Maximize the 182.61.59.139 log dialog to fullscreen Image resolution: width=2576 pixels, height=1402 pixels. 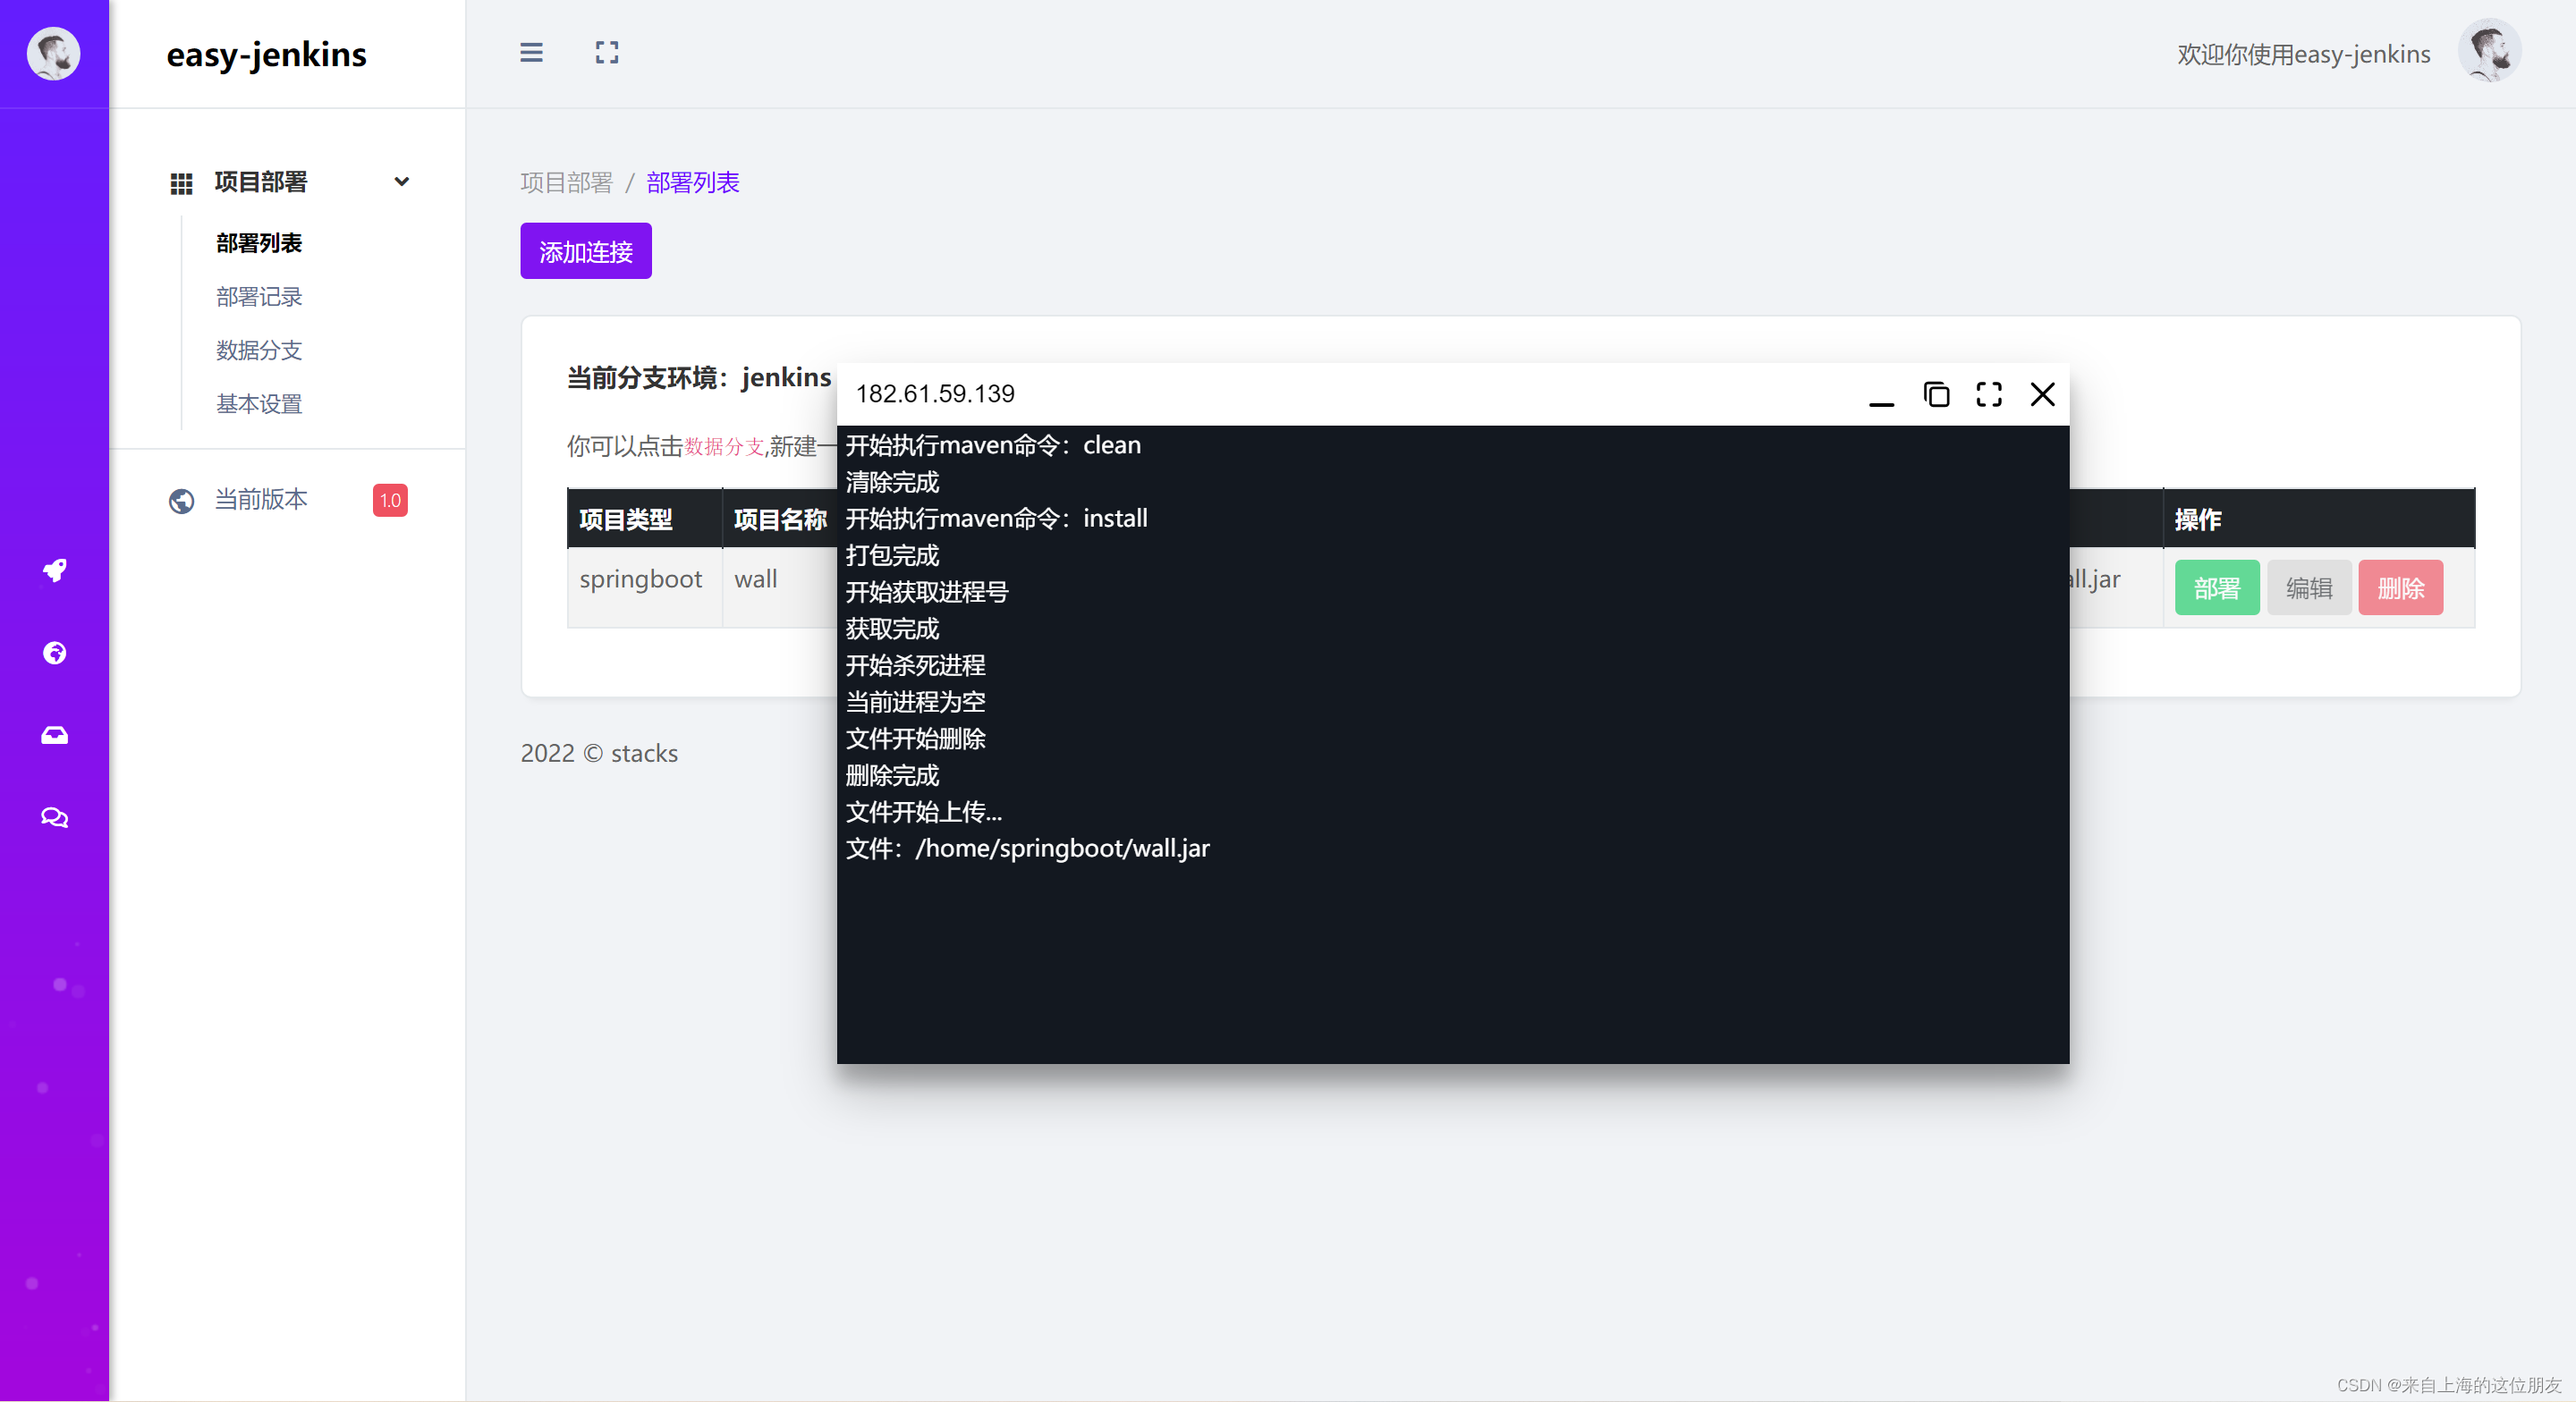pos(1989,394)
